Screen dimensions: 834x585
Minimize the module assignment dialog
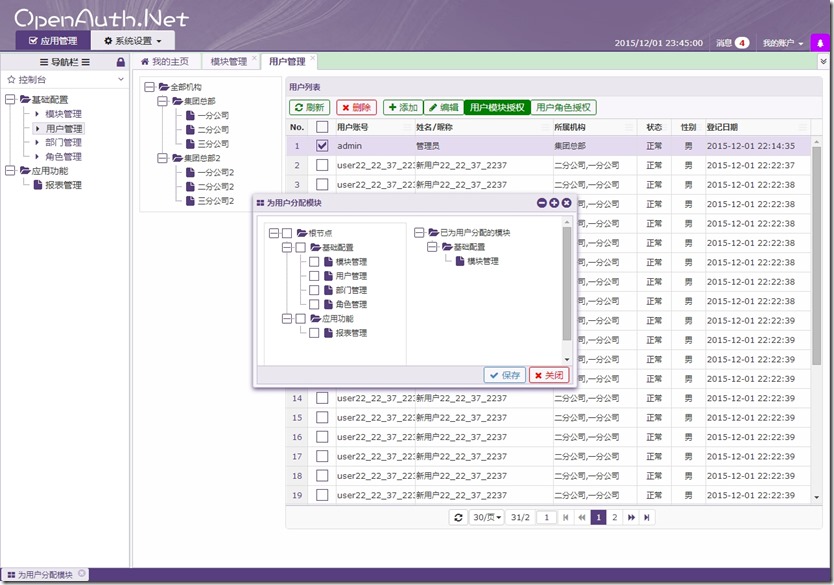pyautogui.click(x=542, y=203)
